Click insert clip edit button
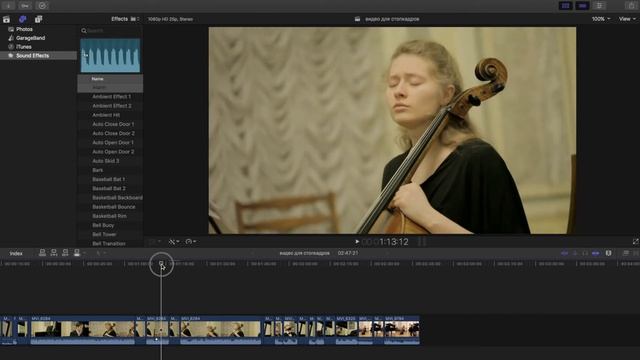This screenshot has height=360, width=640. (x=53, y=253)
